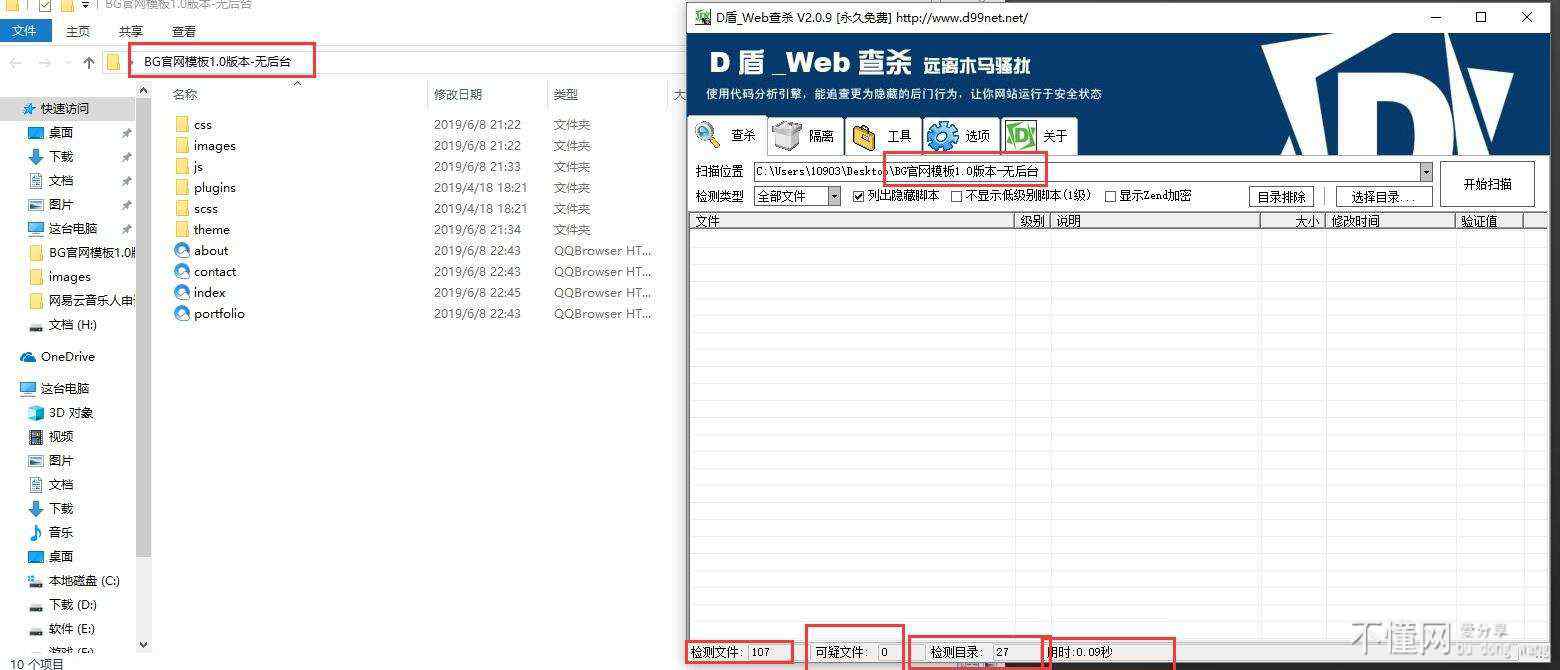Click the 验证值 column header

pyautogui.click(x=1488, y=221)
